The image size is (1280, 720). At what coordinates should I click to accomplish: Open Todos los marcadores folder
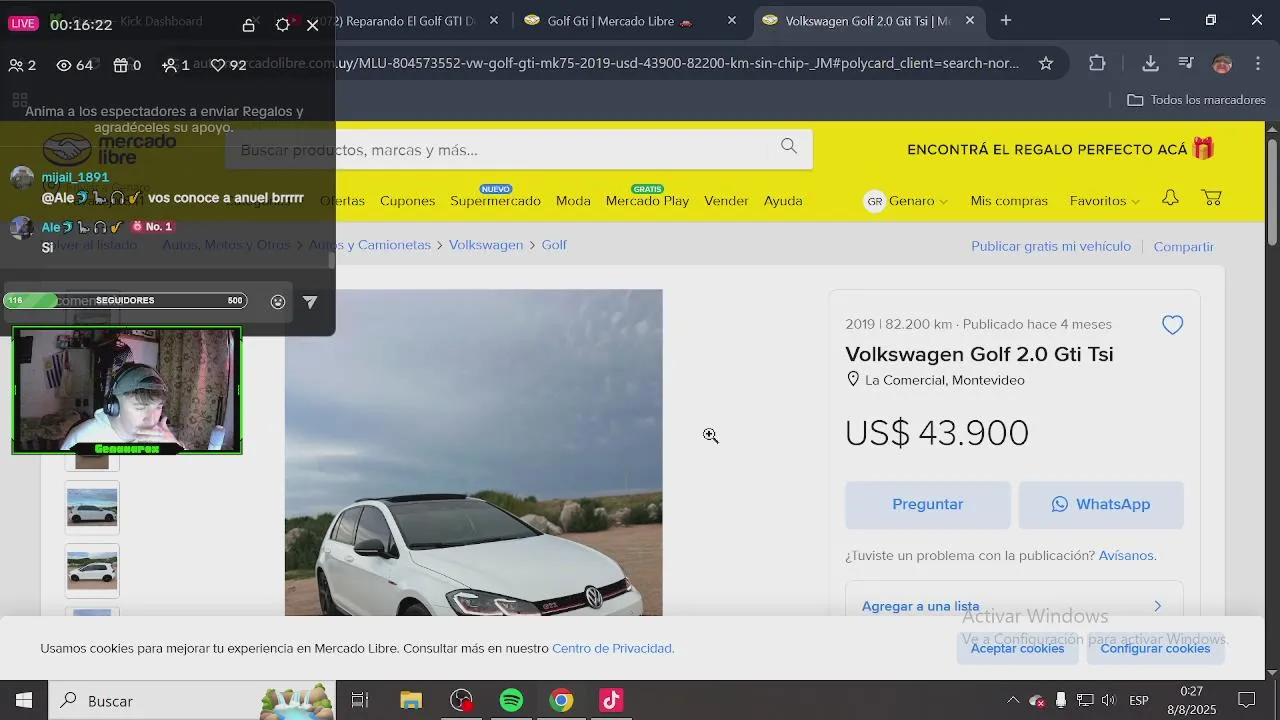click(1196, 100)
